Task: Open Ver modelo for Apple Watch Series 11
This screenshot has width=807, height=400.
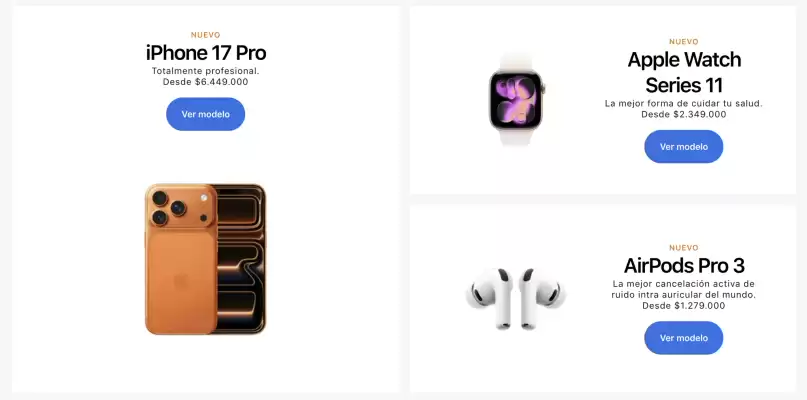Action: pyautogui.click(x=683, y=147)
